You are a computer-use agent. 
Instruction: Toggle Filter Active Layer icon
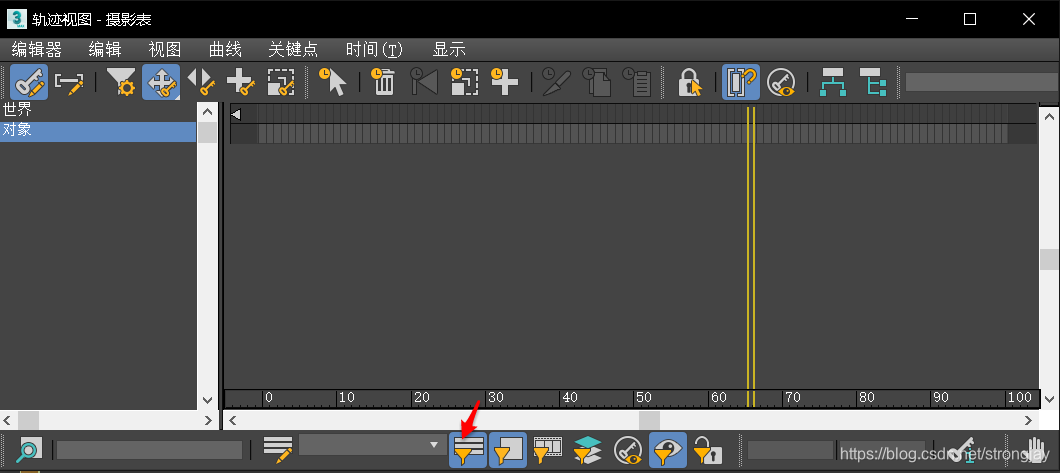click(587, 450)
